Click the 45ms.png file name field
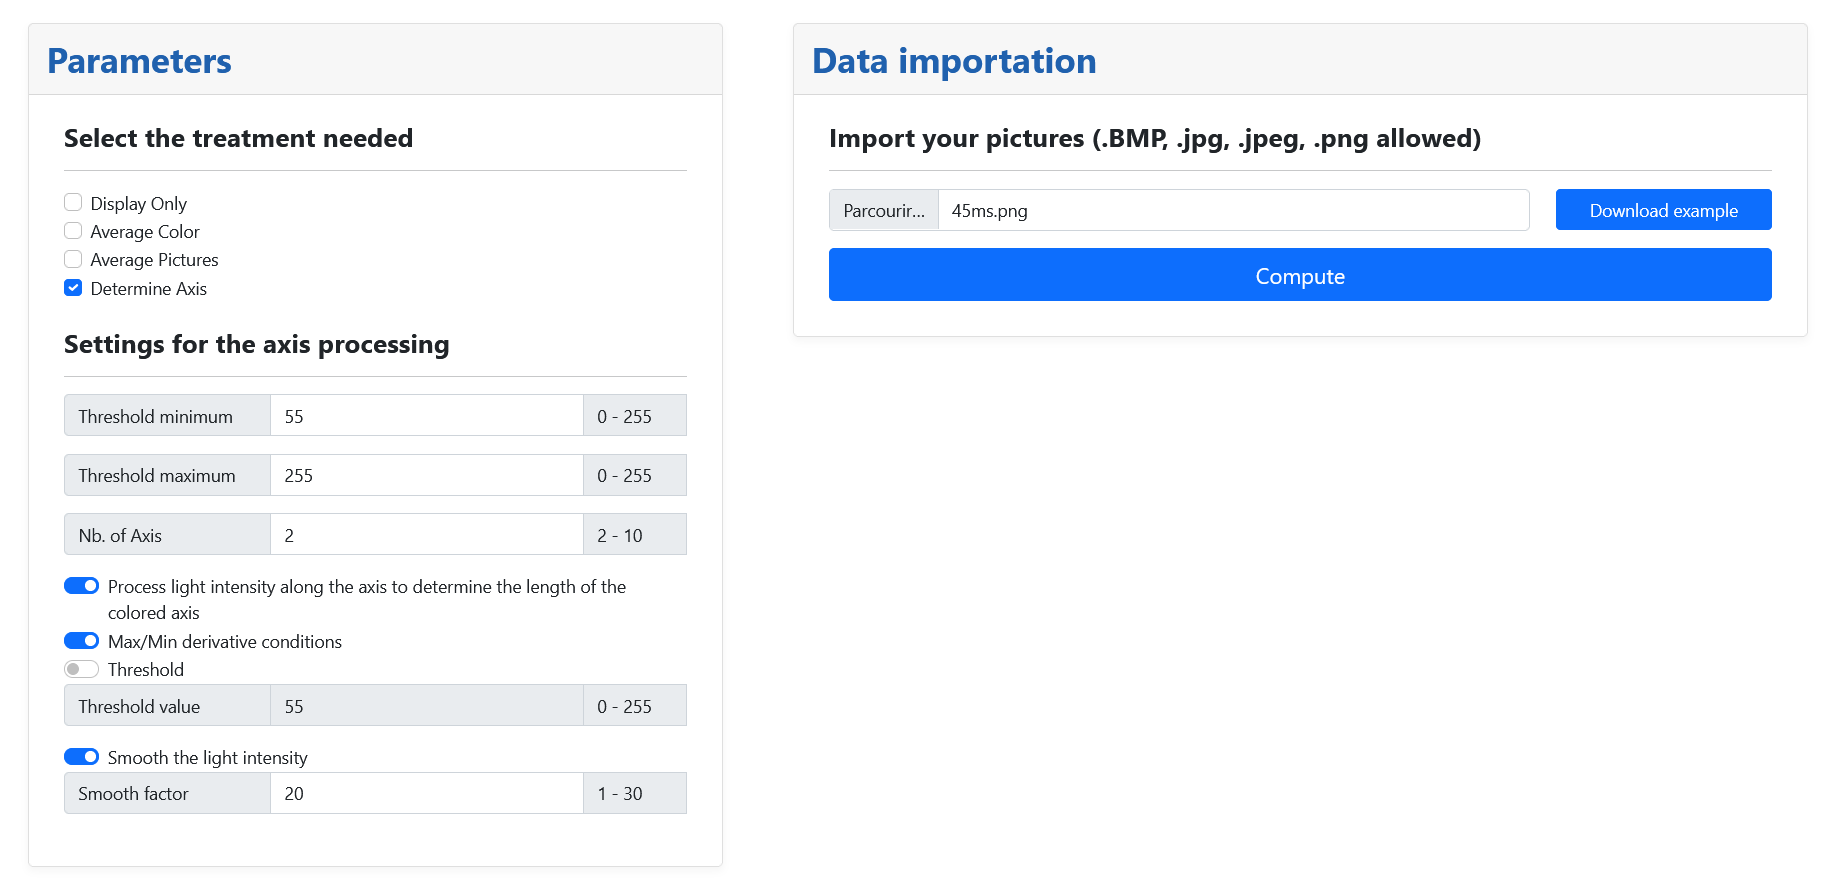This screenshot has width=1838, height=896. tap(1234, 210)
